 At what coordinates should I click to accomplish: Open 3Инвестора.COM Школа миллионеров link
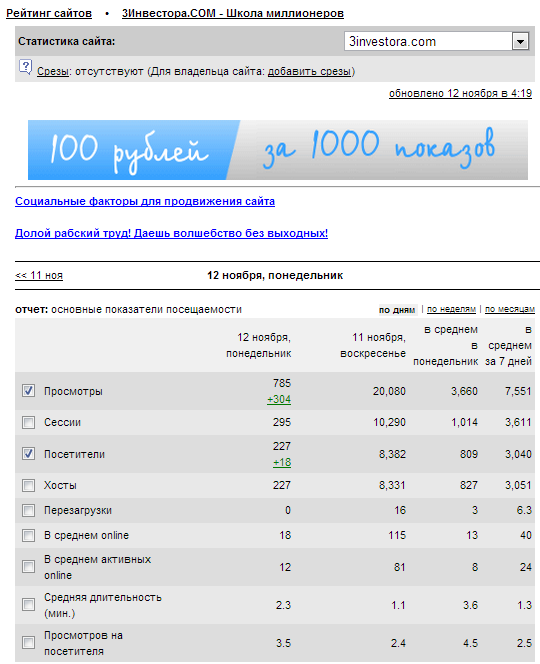tap(233, 14)
